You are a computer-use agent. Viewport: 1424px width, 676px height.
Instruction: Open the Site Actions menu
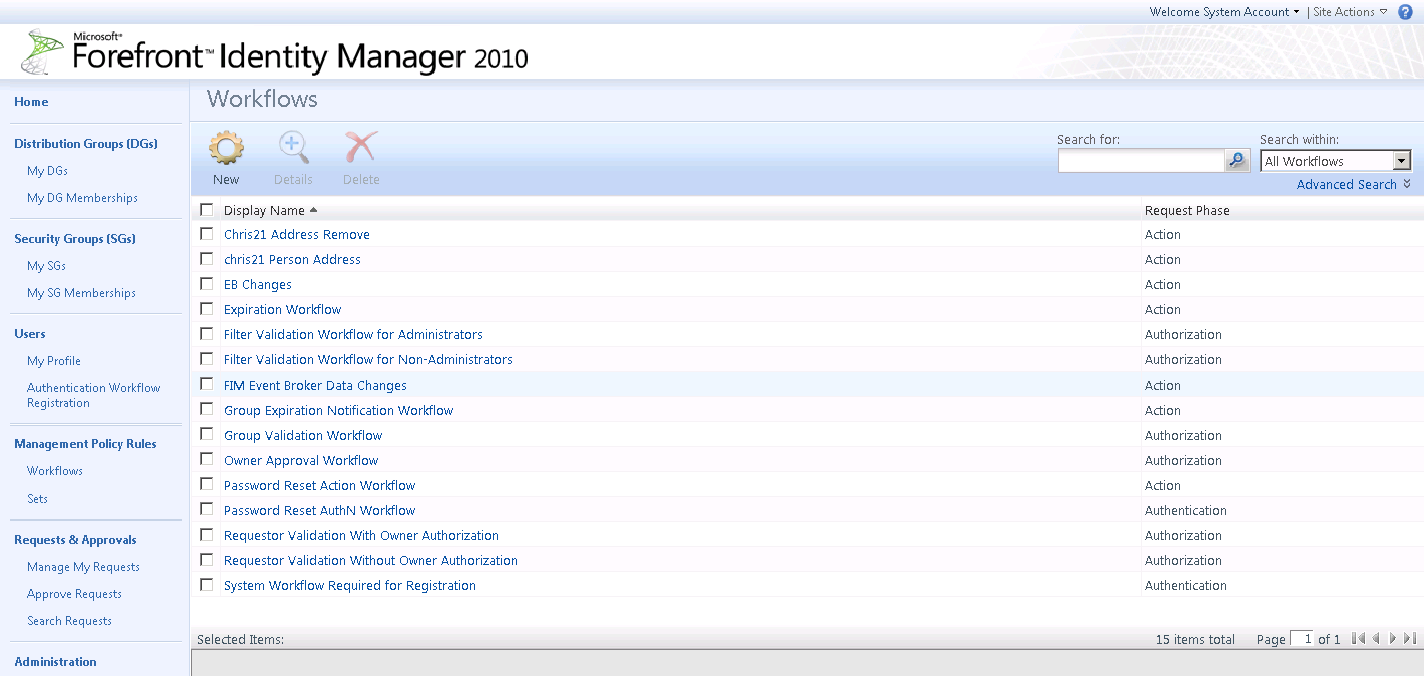click(x=1350, y=12)
